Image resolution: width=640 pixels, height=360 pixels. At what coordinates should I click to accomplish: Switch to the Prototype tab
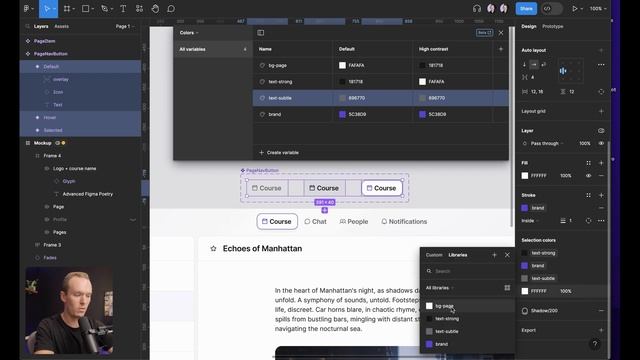[x=553, y=27]
